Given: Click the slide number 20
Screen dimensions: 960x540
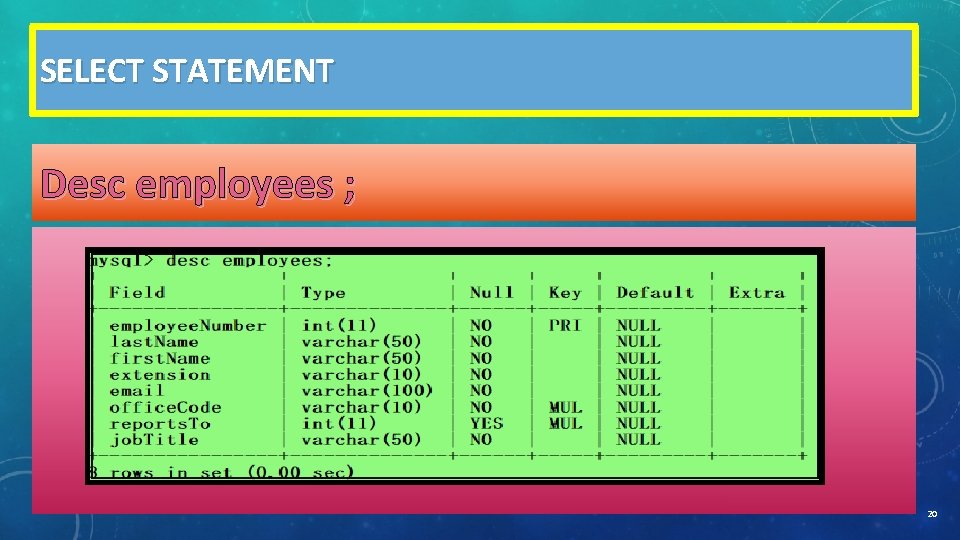Looking at the screenshot, I should tap(932, 514).
